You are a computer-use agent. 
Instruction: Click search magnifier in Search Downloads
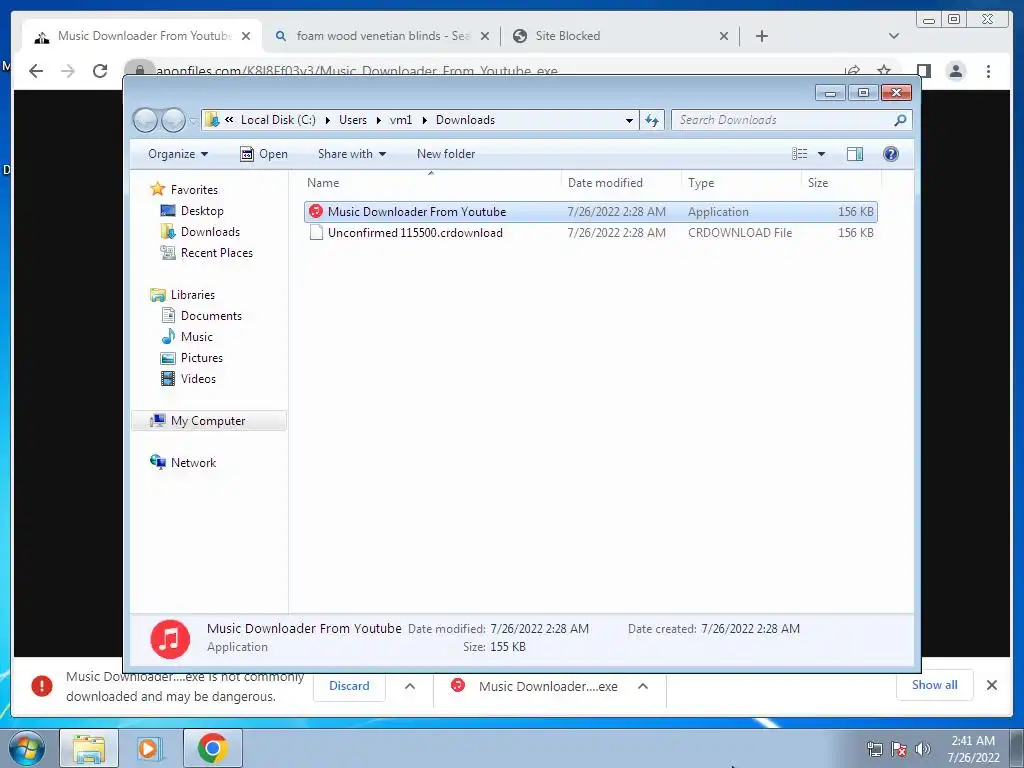tap(900, 120)
